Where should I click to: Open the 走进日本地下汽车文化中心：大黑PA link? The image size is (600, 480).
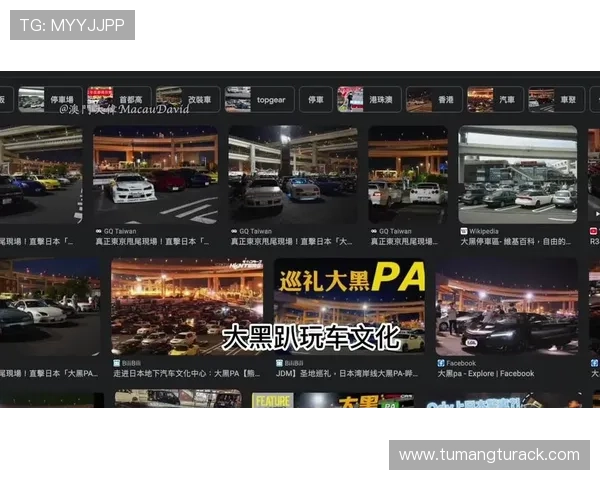[x=187, y=374]
